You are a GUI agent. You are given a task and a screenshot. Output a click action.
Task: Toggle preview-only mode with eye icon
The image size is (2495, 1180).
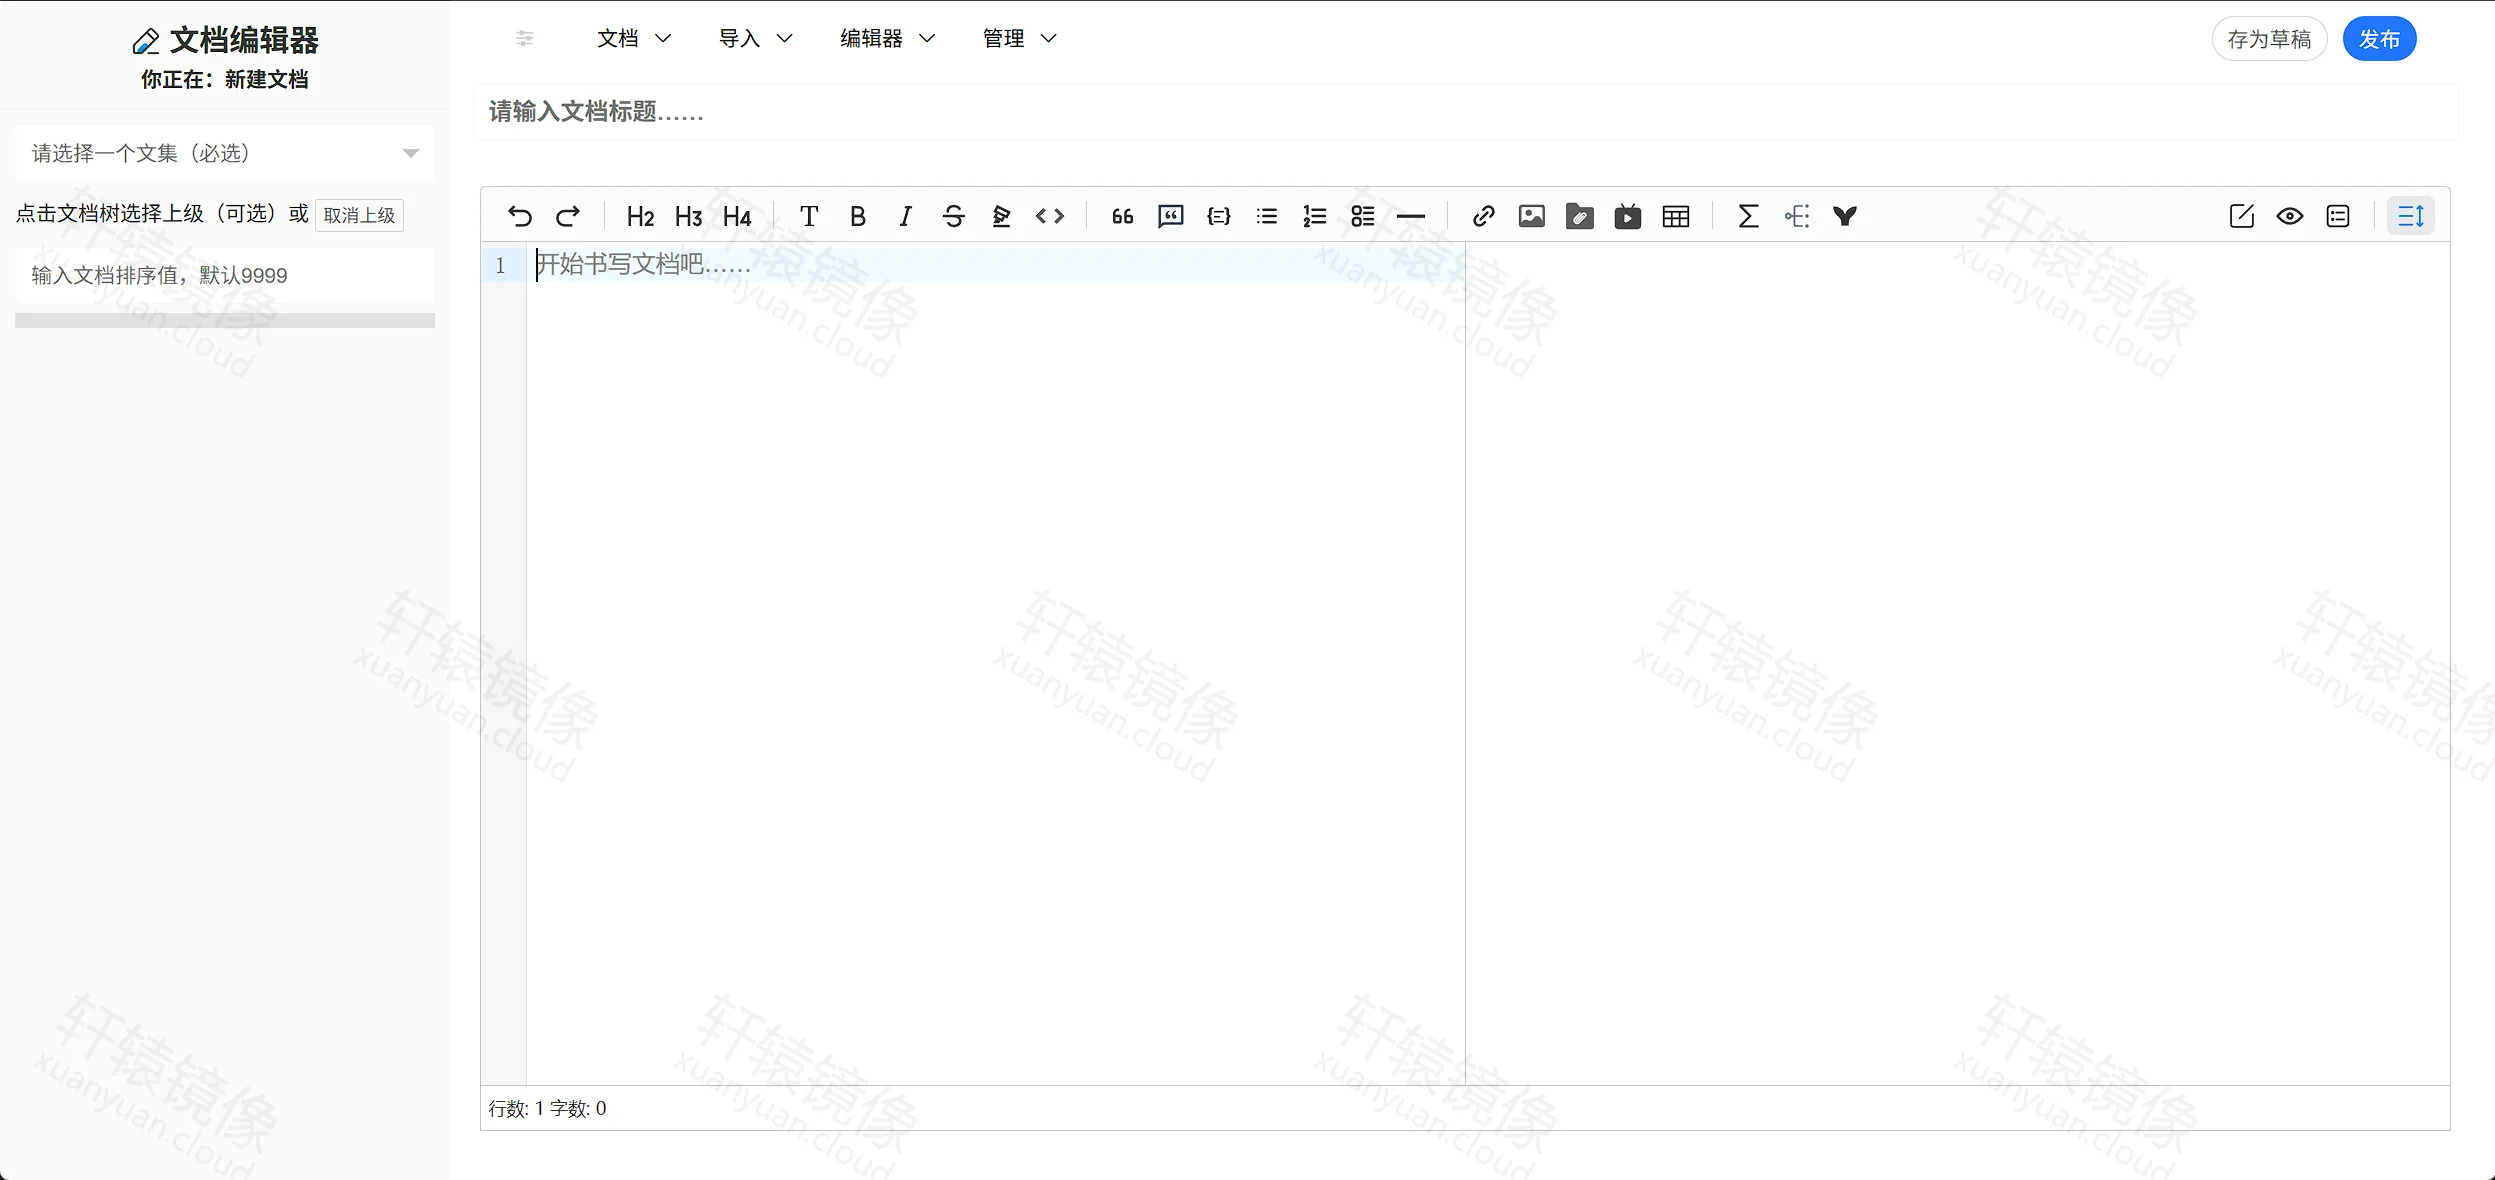2289,216
